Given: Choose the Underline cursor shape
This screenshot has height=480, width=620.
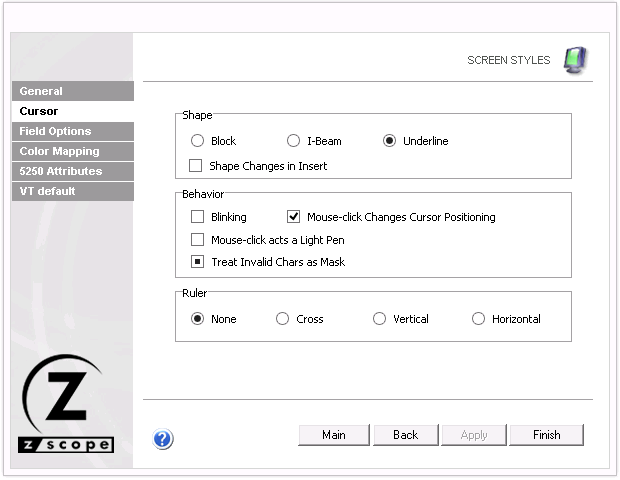Looking at the screenshot, I should tap(389, 141).
